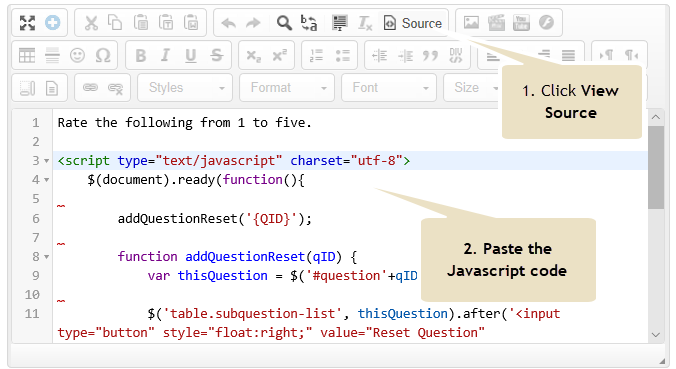Click the Increase Indent icon
The width and height of the screenshot is (676, 369).
[x=405, y=55]
